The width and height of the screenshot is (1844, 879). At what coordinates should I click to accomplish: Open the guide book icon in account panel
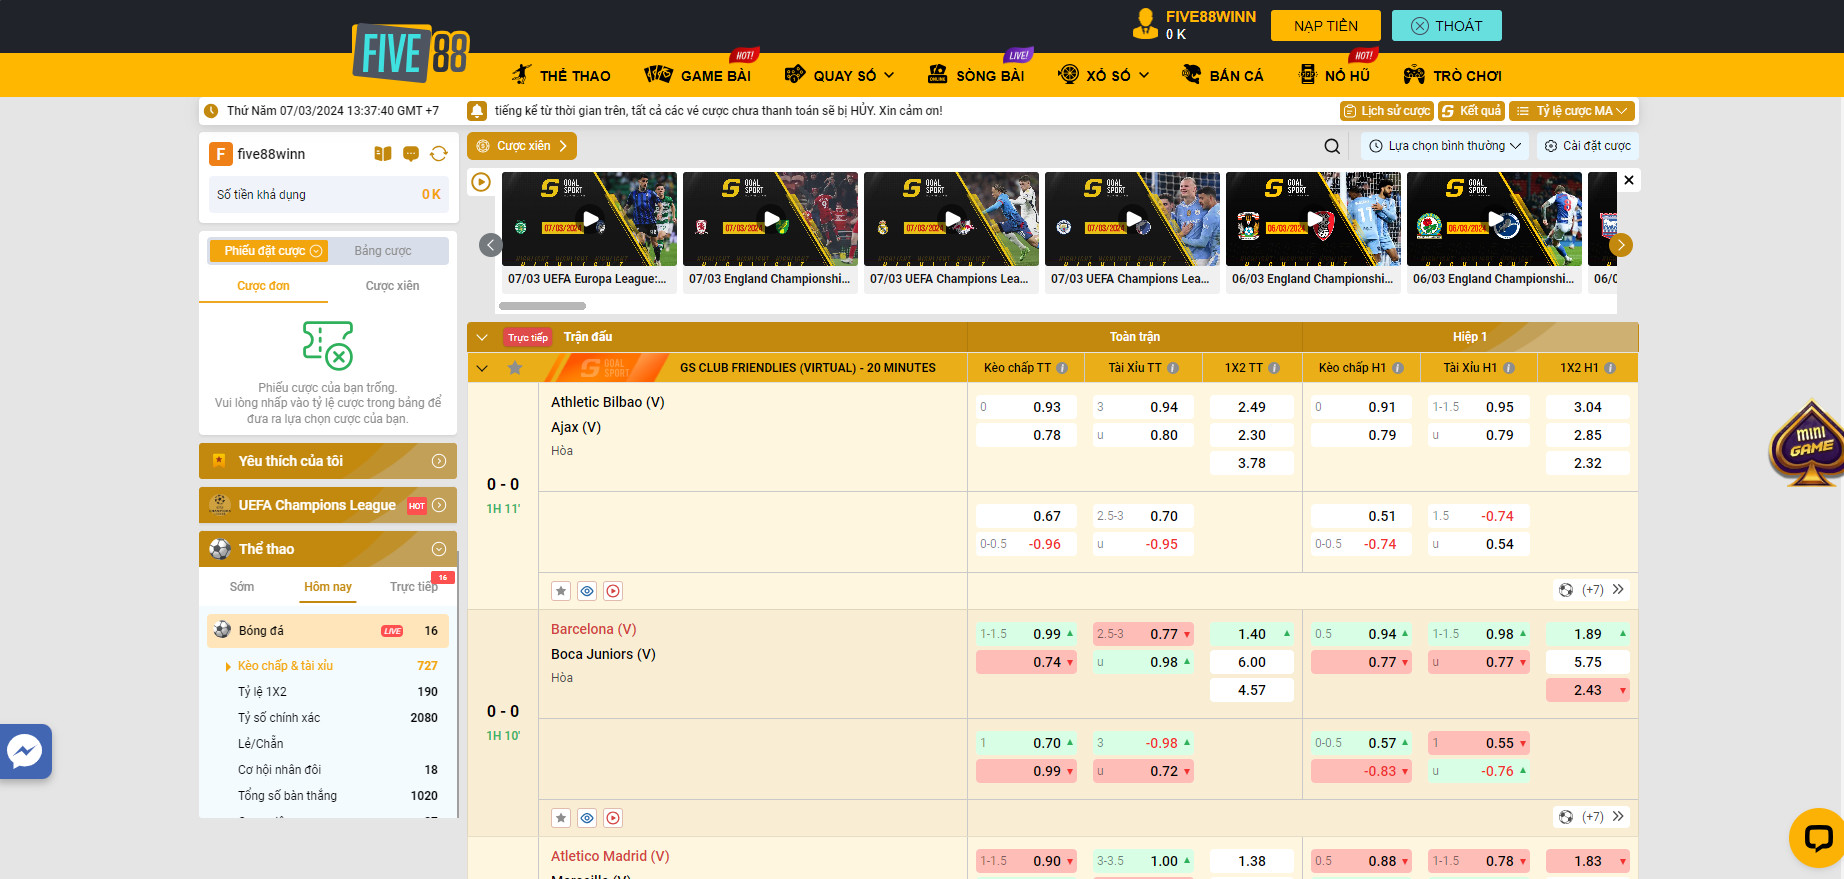tap(383, 153)
